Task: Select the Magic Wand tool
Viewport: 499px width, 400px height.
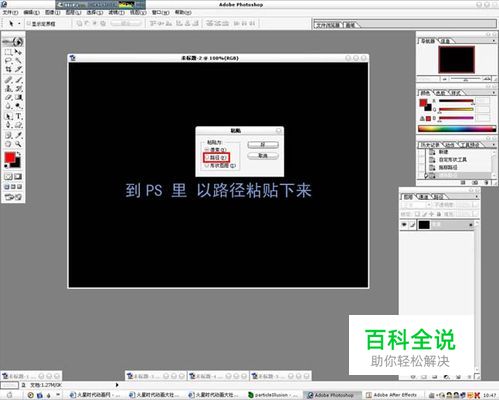Action: coord(18,61)
